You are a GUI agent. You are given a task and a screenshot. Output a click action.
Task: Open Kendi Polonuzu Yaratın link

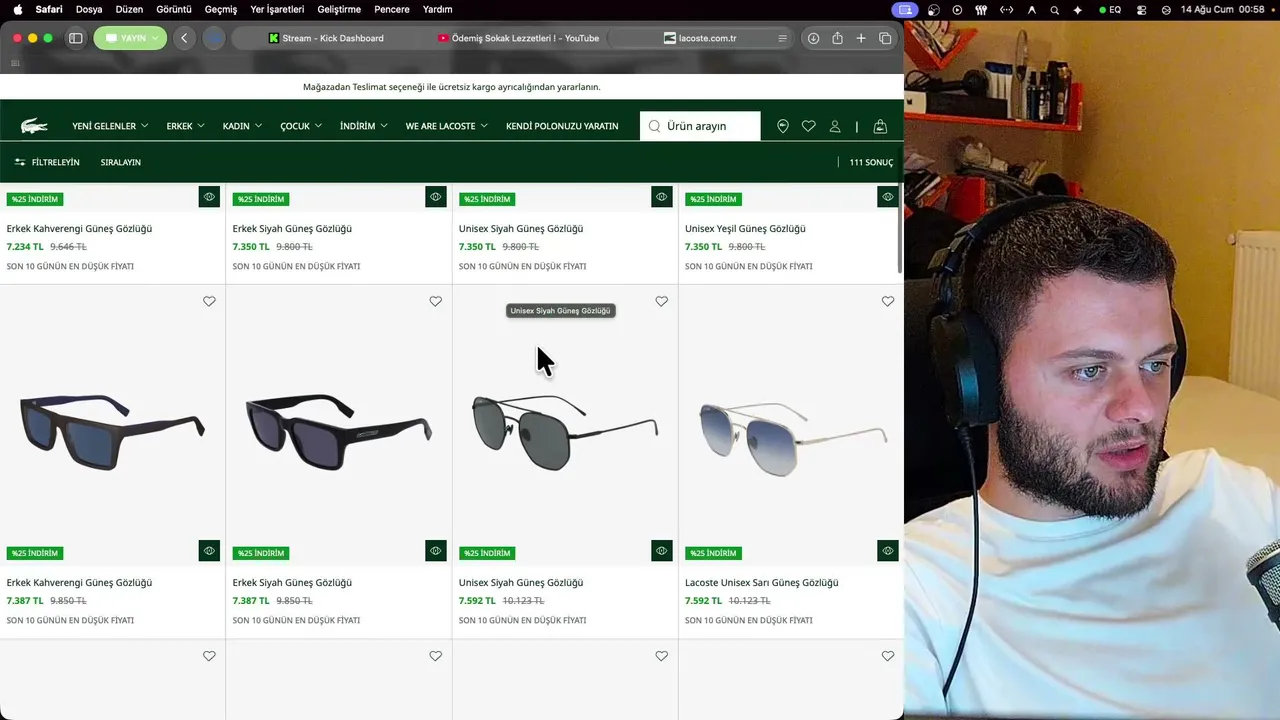[x=562, y=126]
